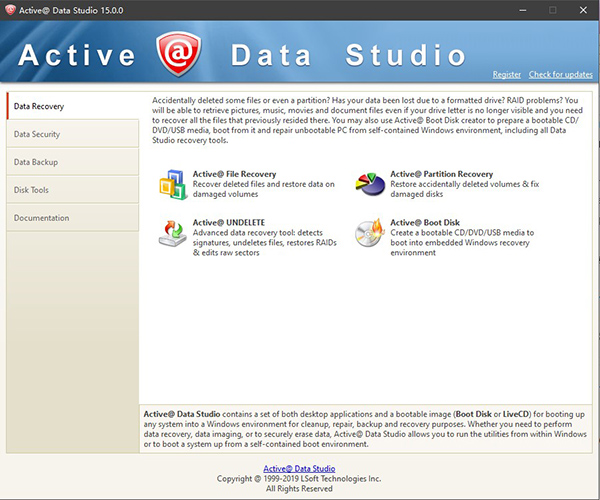The height and width of the screenshot is (500, 600).
Task: Show the Documentation tab
Action: click(x=73, y=218)
